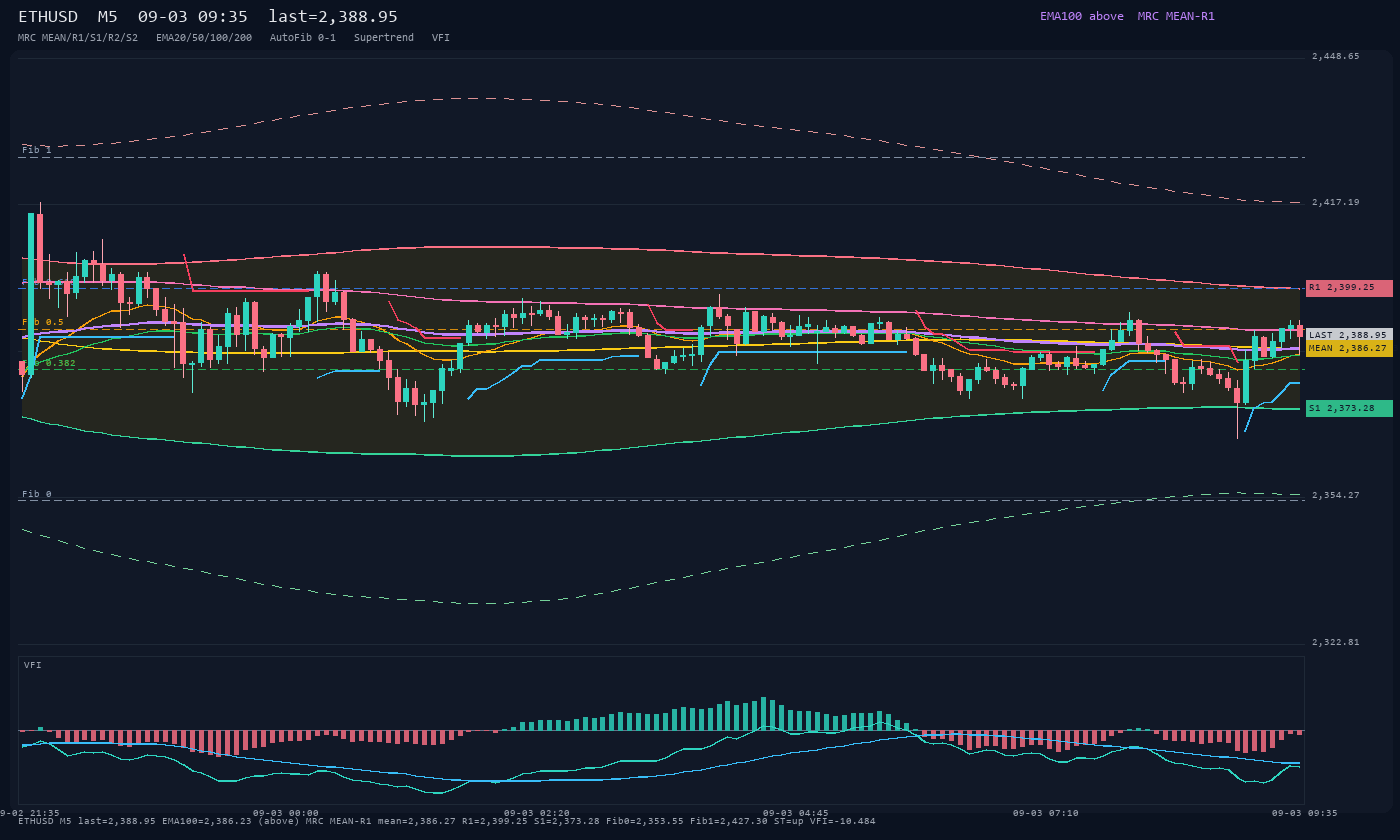Select the LAST 2,388.95 price tag
Image resolution: width=1400 pixels, height=840 pixels.
coord(1349,335)
